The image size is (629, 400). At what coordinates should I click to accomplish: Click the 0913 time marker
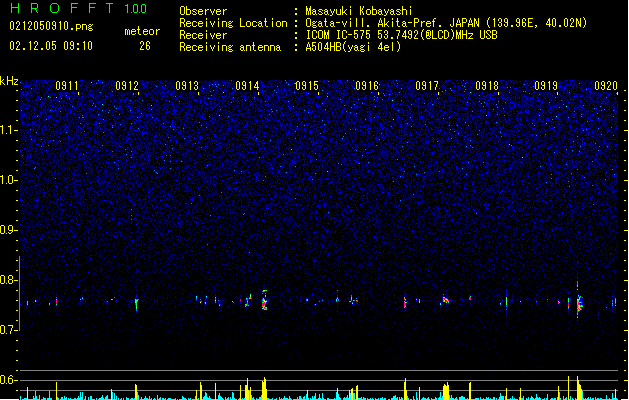[187, 86]
